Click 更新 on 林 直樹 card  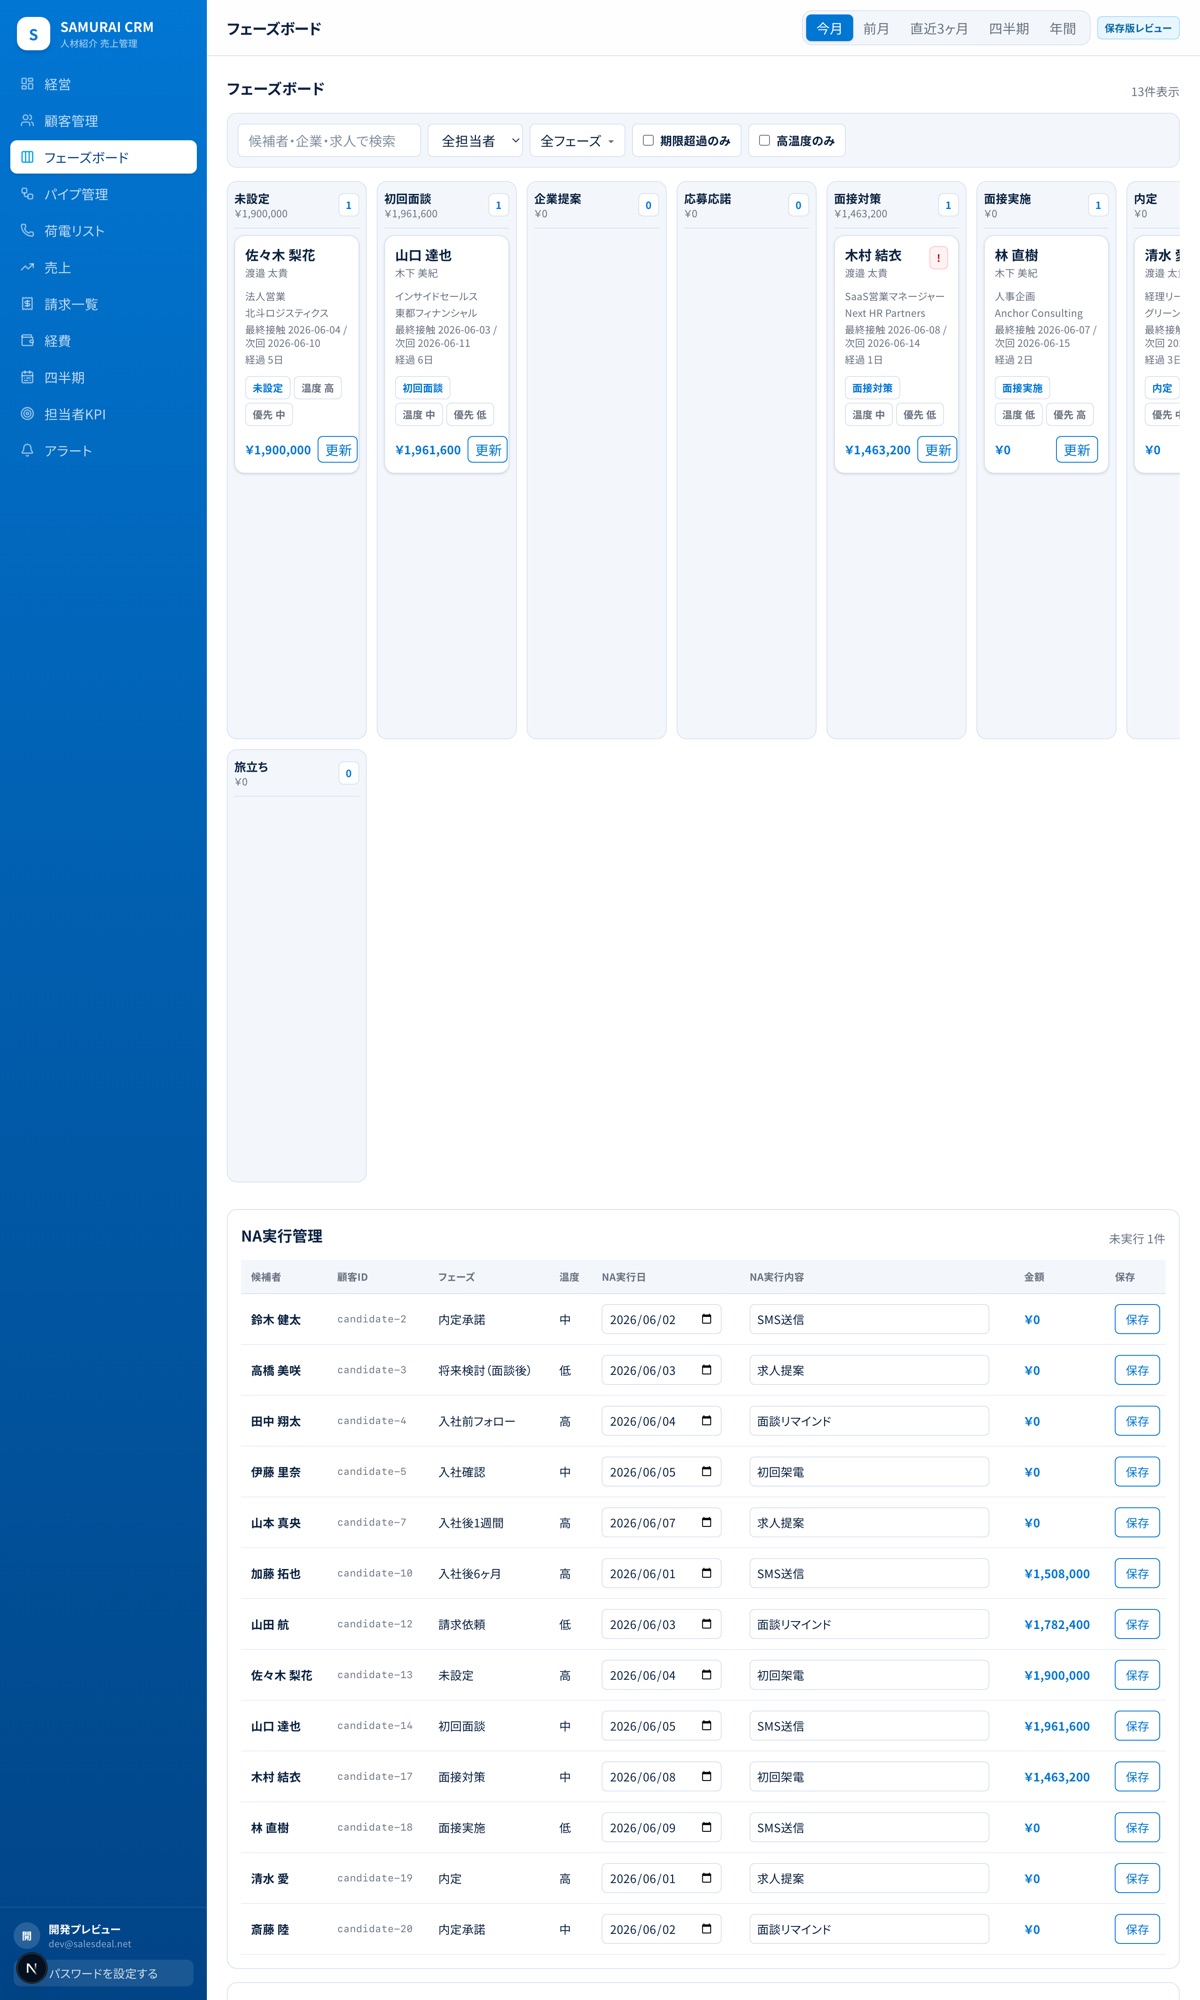[1076, 450]
